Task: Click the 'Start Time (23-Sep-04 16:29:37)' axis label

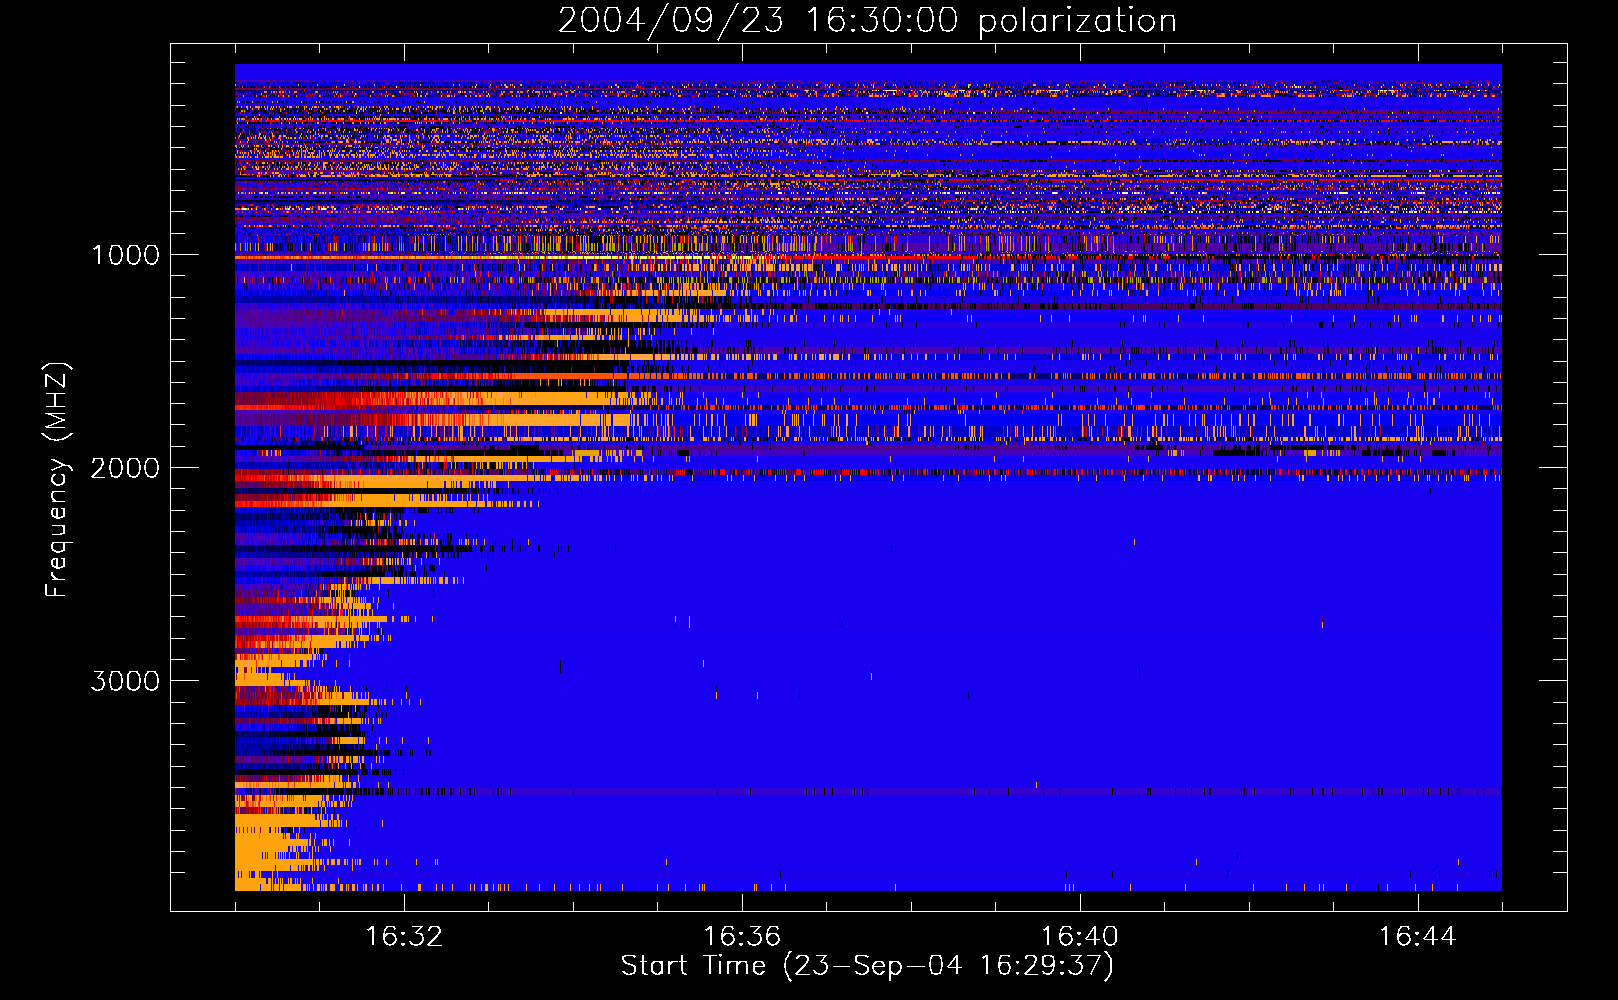Action: (867, 966)
